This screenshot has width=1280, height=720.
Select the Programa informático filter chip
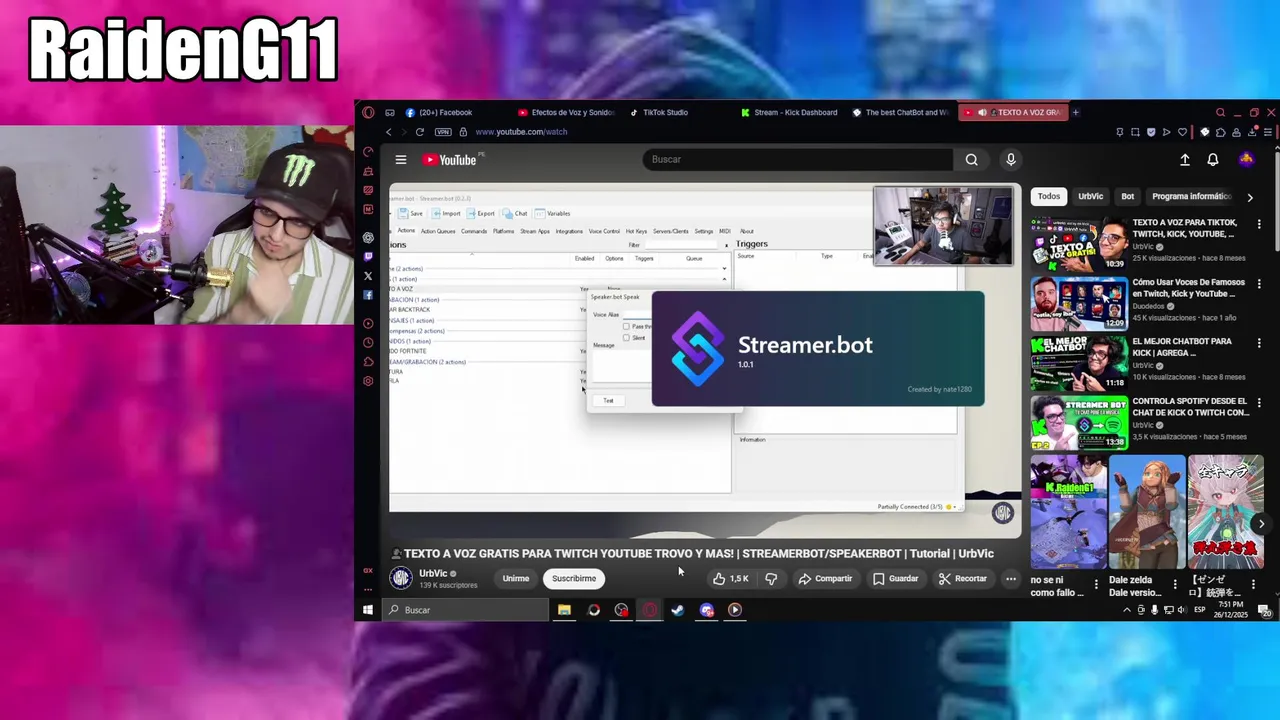[x=1190, y=196]
